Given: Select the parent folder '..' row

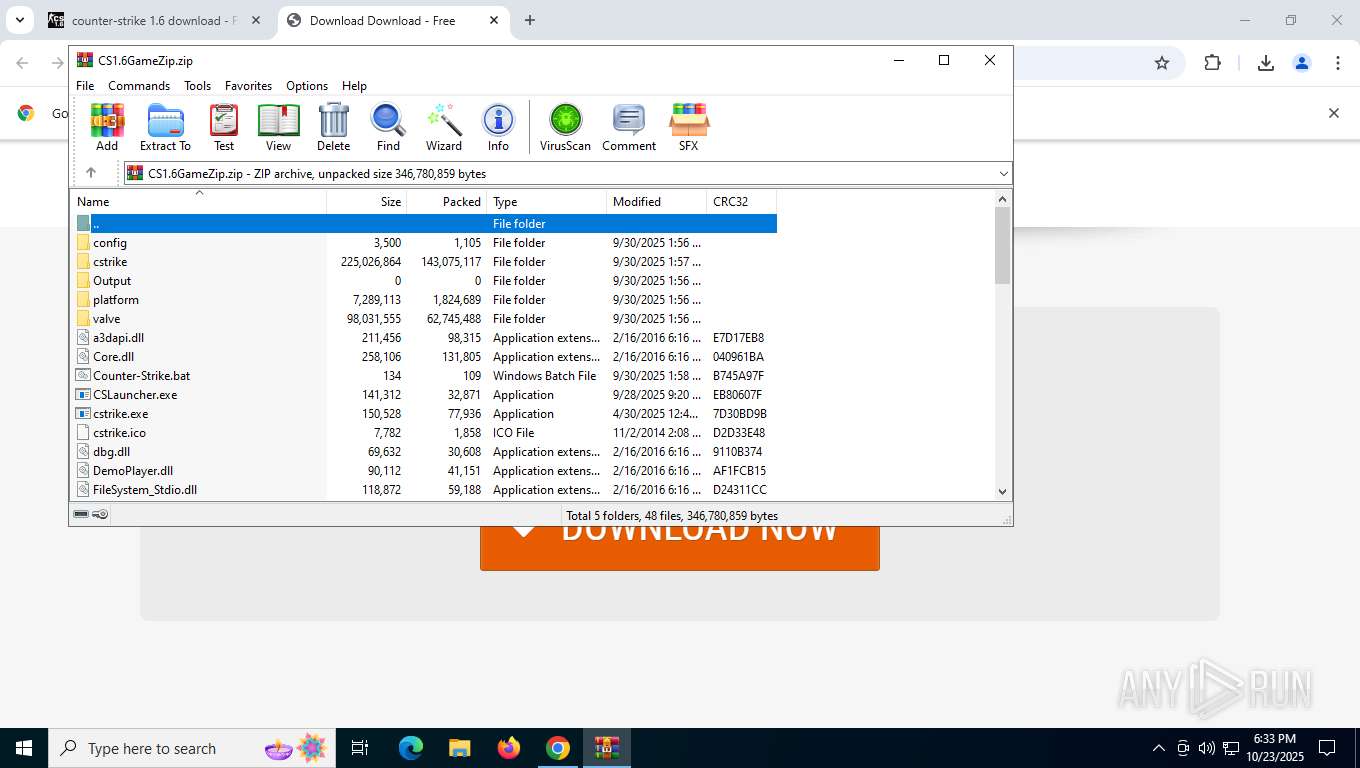Looking at the screenshot, I should pyautogui.click(x=424, y=224).
